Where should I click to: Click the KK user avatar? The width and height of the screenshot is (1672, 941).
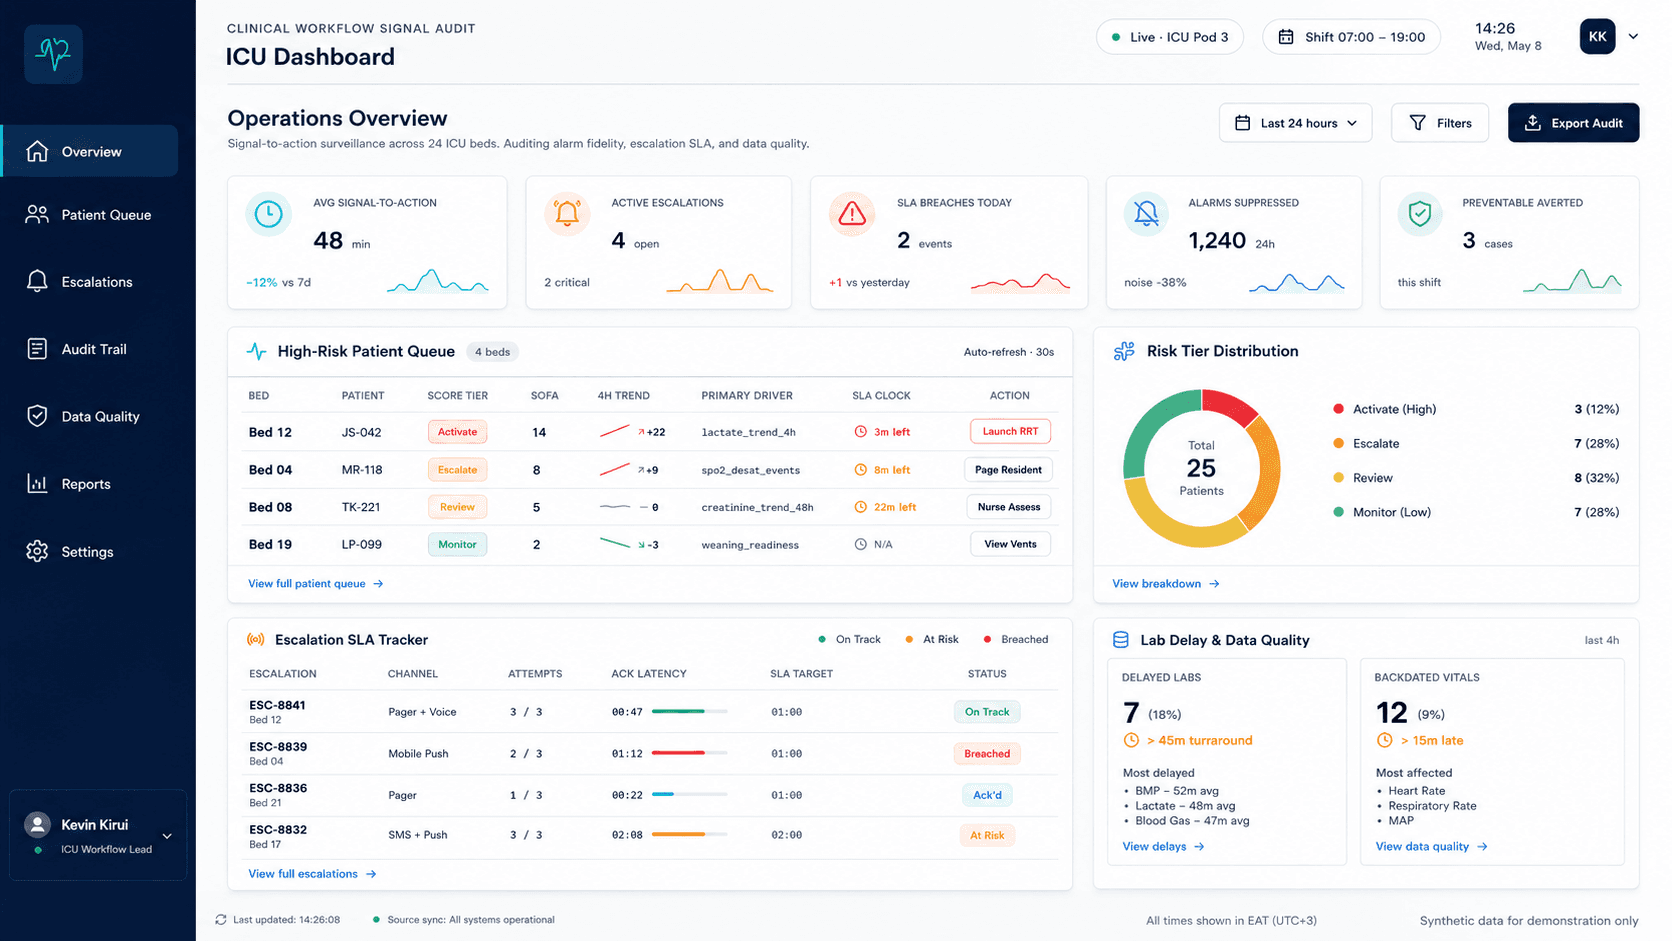coord(1598,37)
